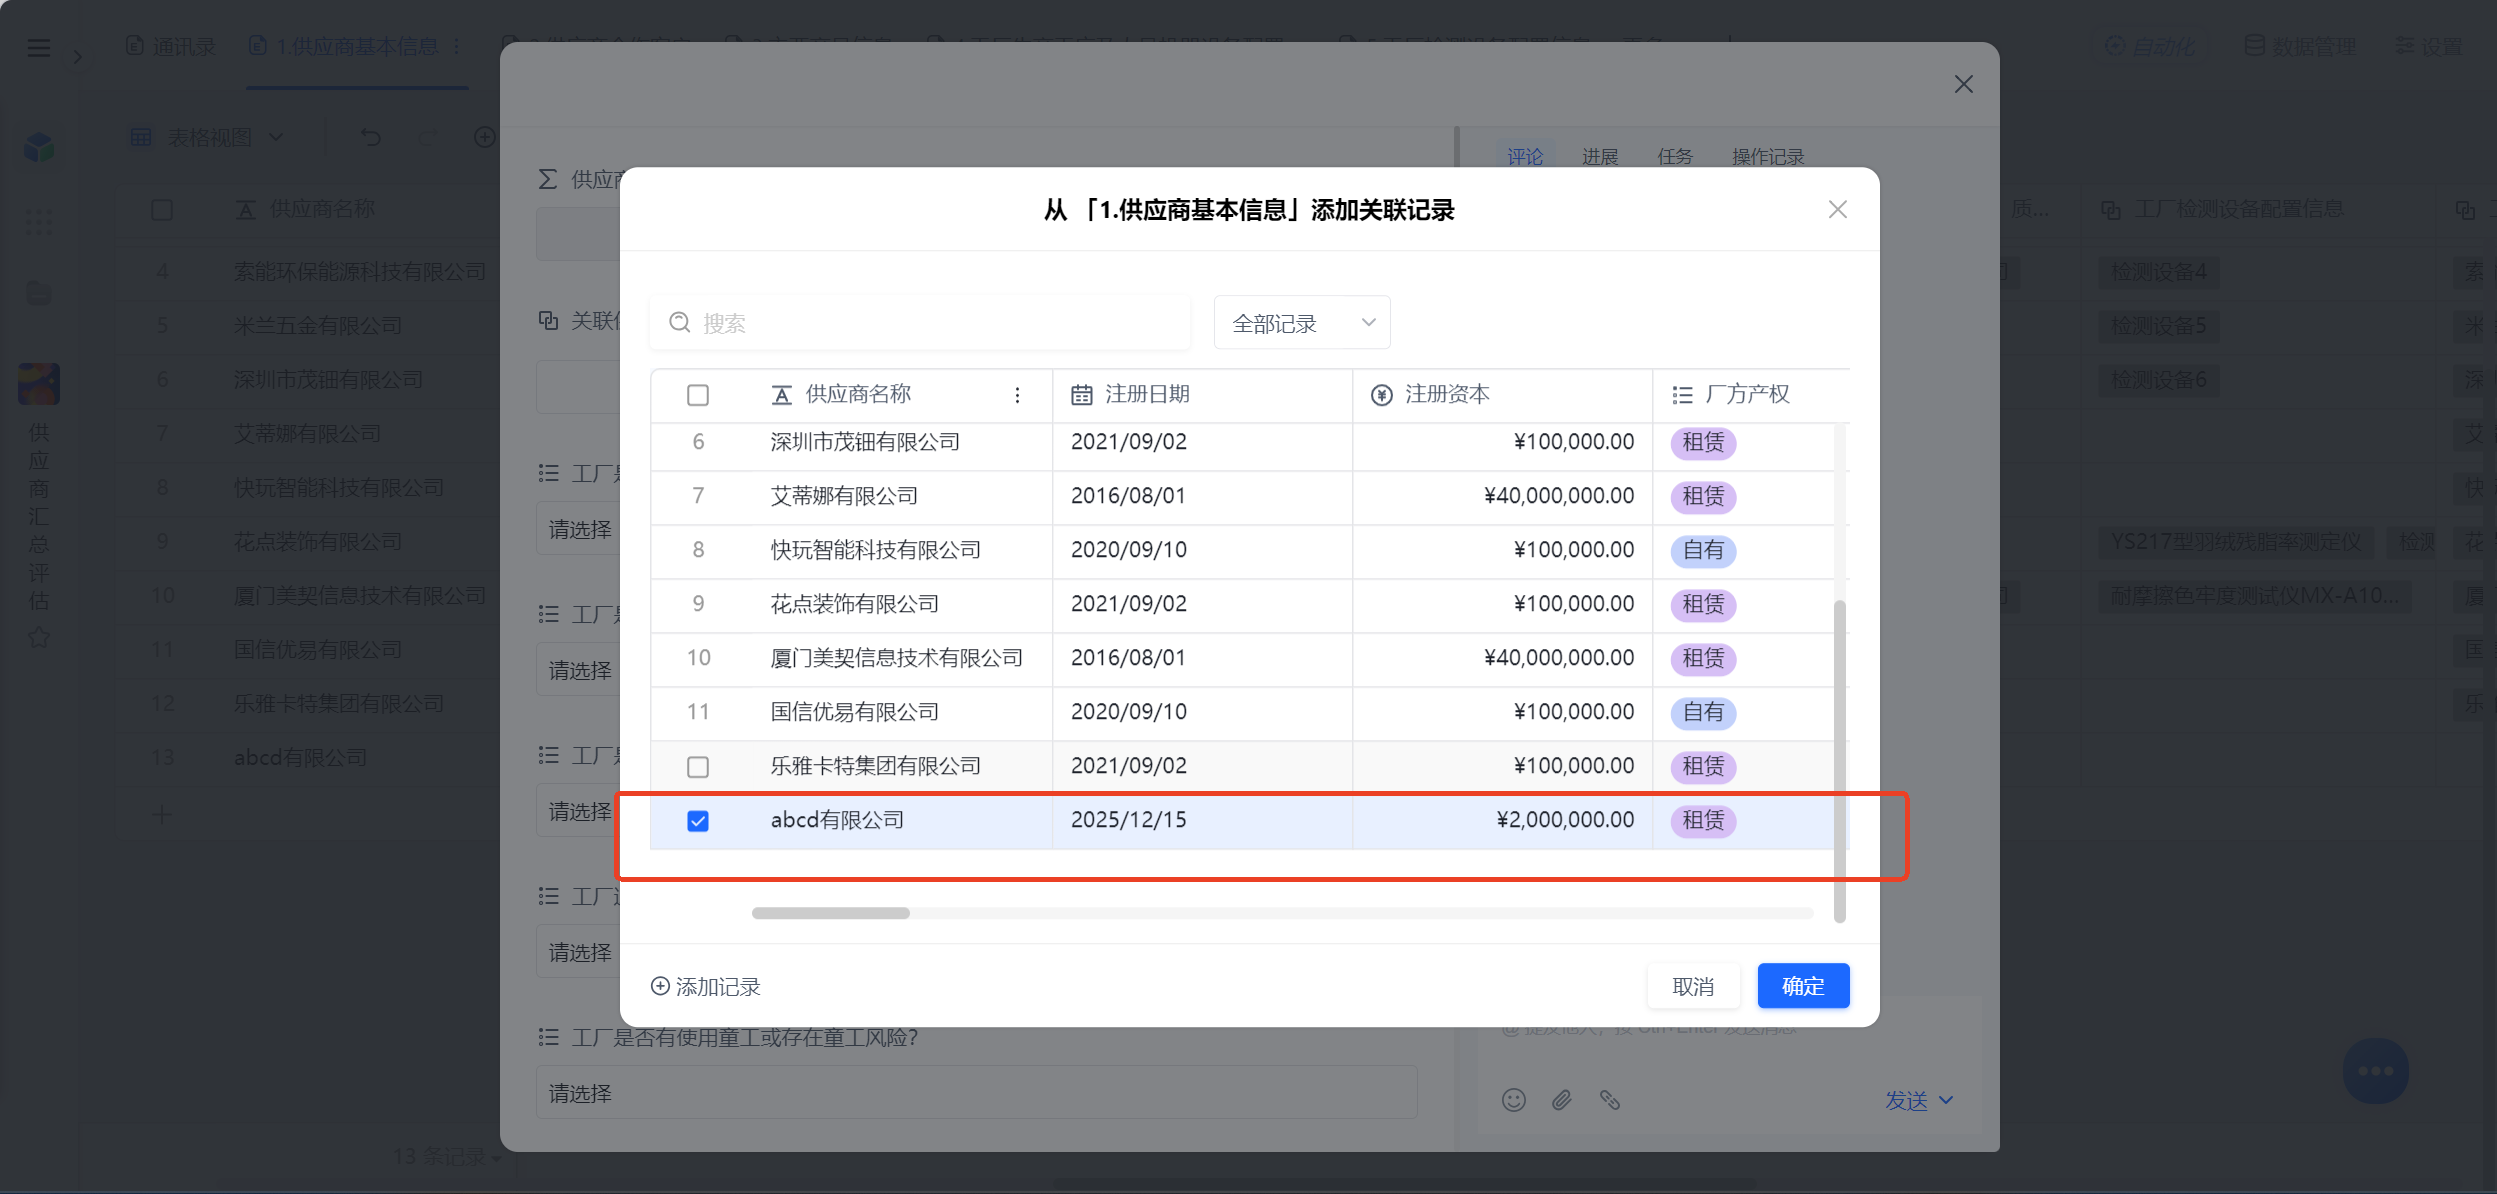Click the 检测设备4 tag in background table
Image resolution: width=2497 pixels, height=1194 pixels.
(x=2158, y=272)
